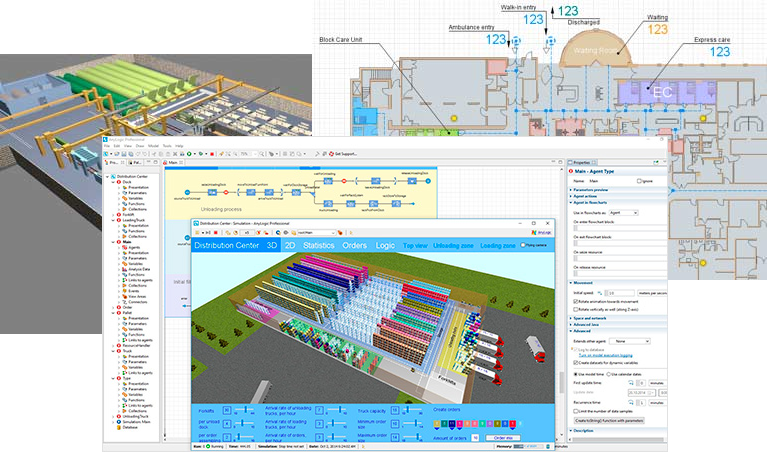
Task: Click Create toString() function with parameters button
Action: (609, 420)
